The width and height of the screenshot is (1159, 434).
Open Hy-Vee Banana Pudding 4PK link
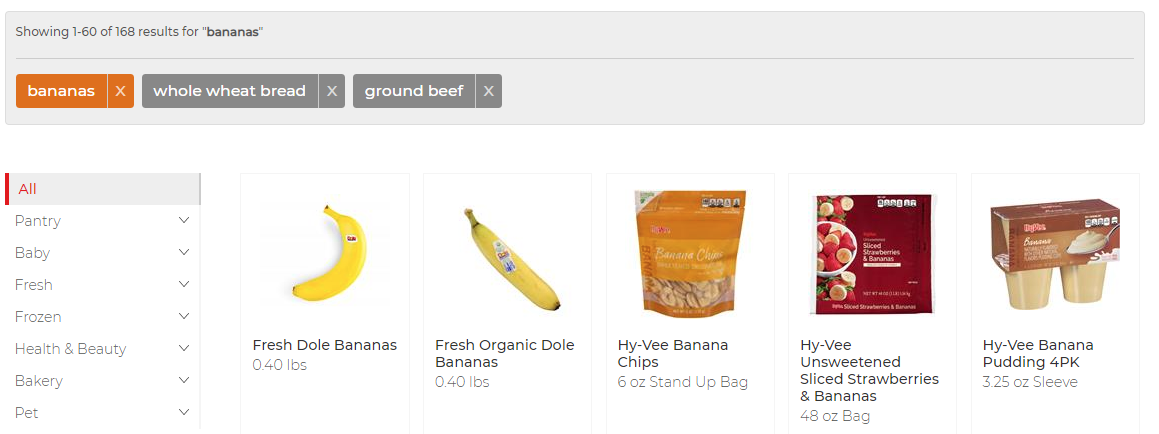(x=1038, y=353)
